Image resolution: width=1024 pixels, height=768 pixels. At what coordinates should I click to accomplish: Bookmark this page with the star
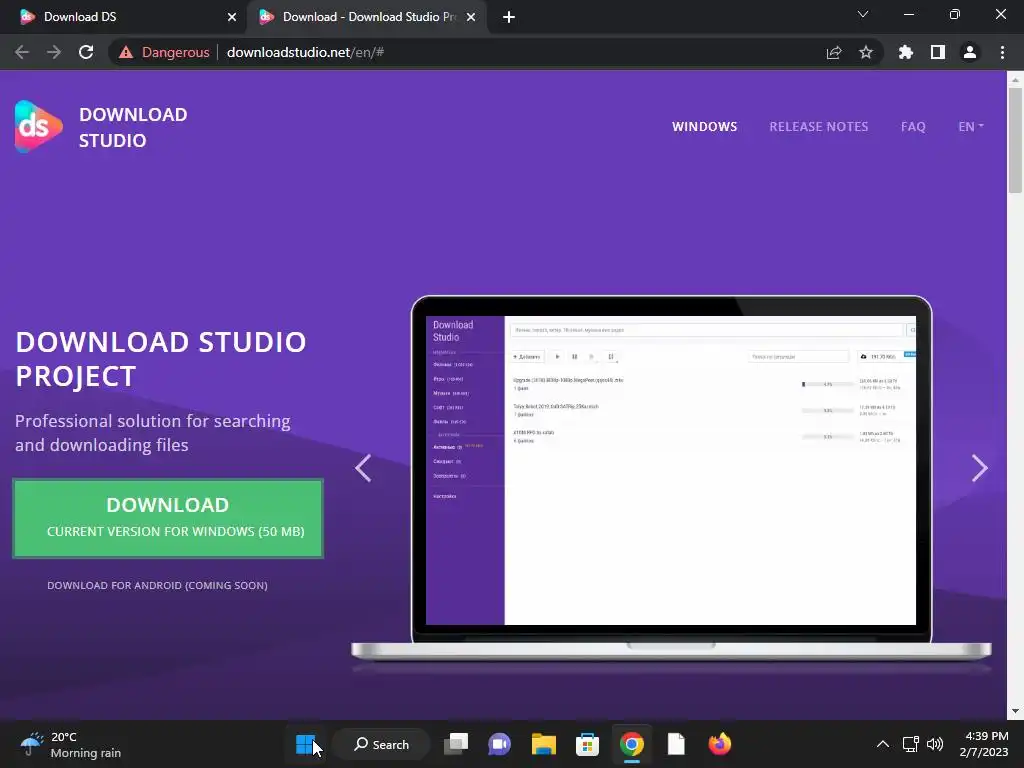click(866, 52)
